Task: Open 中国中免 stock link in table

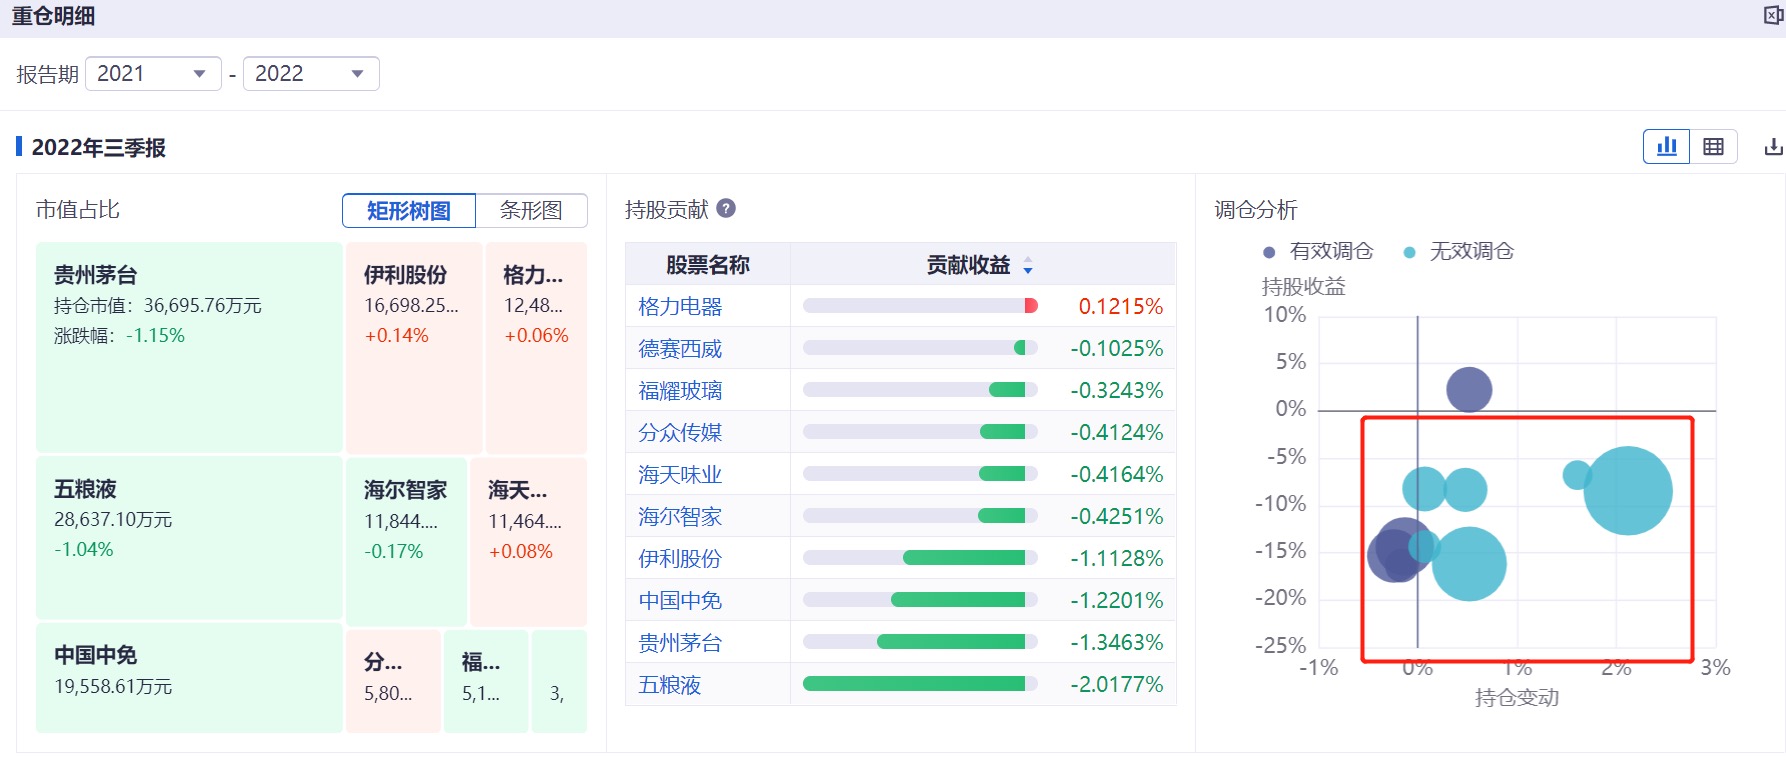Action: point(680,601)
